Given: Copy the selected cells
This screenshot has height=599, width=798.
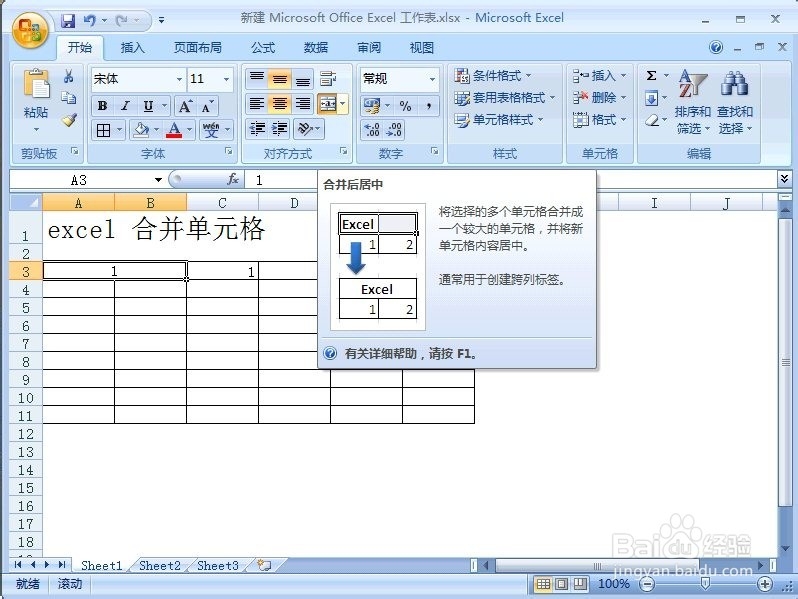Looking at the screenshot, I should click(x=69, y=98).
